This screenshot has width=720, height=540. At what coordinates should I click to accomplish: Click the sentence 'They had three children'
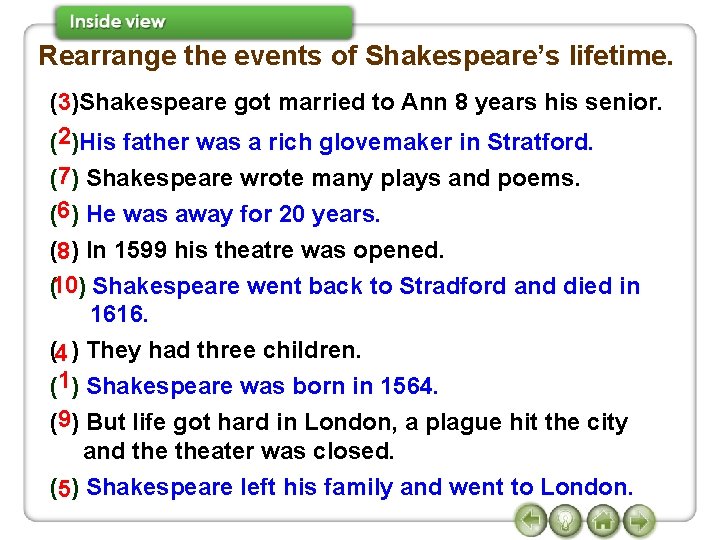pos(224,351)
